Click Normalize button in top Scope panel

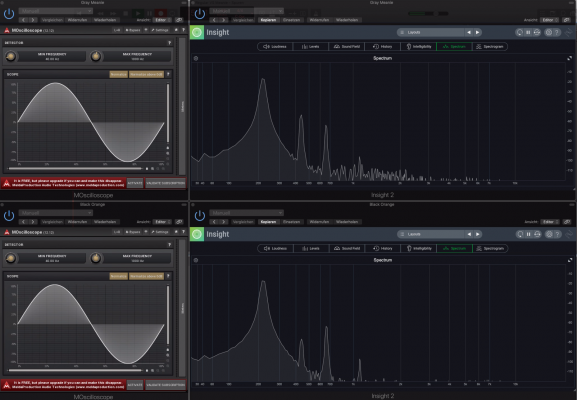coord(118,74)
